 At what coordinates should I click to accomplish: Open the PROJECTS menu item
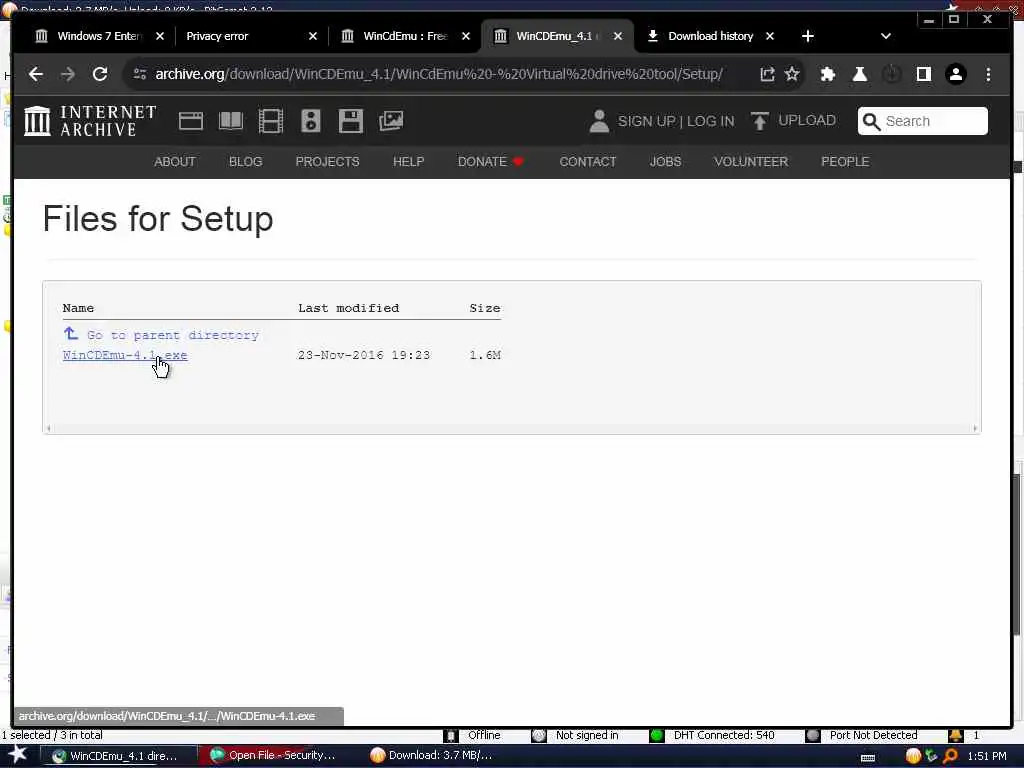327,161
